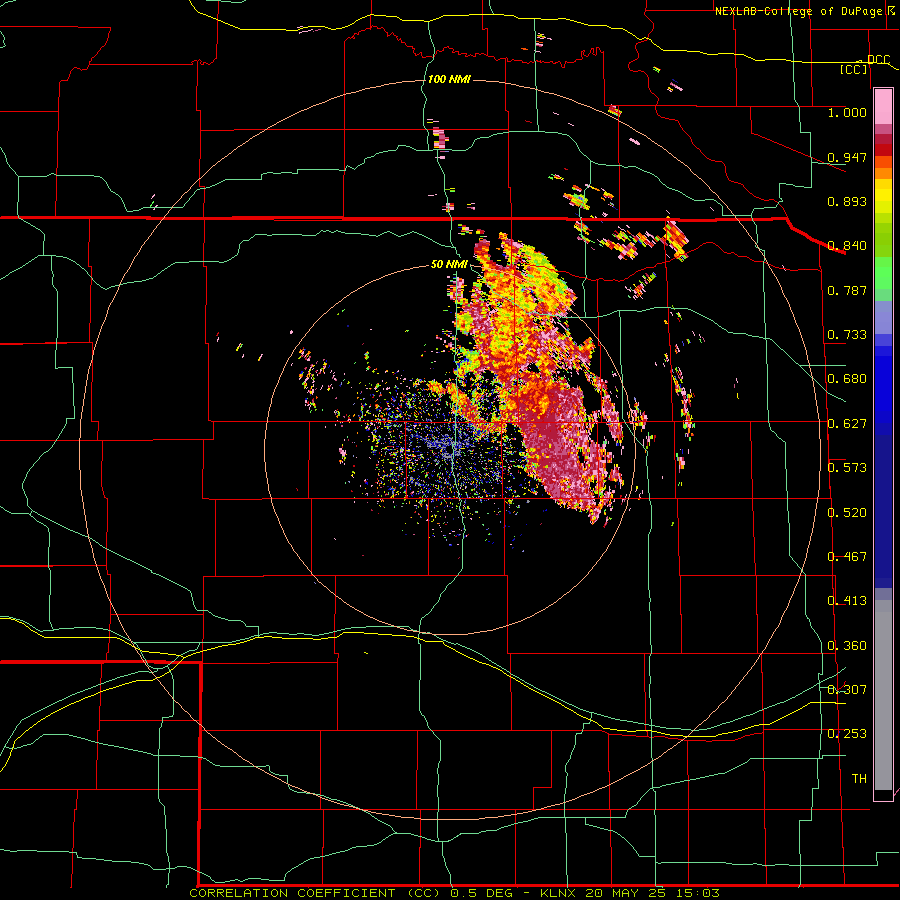
Task: Select the 0.360 legend value
Action: (x=847, y=646)
